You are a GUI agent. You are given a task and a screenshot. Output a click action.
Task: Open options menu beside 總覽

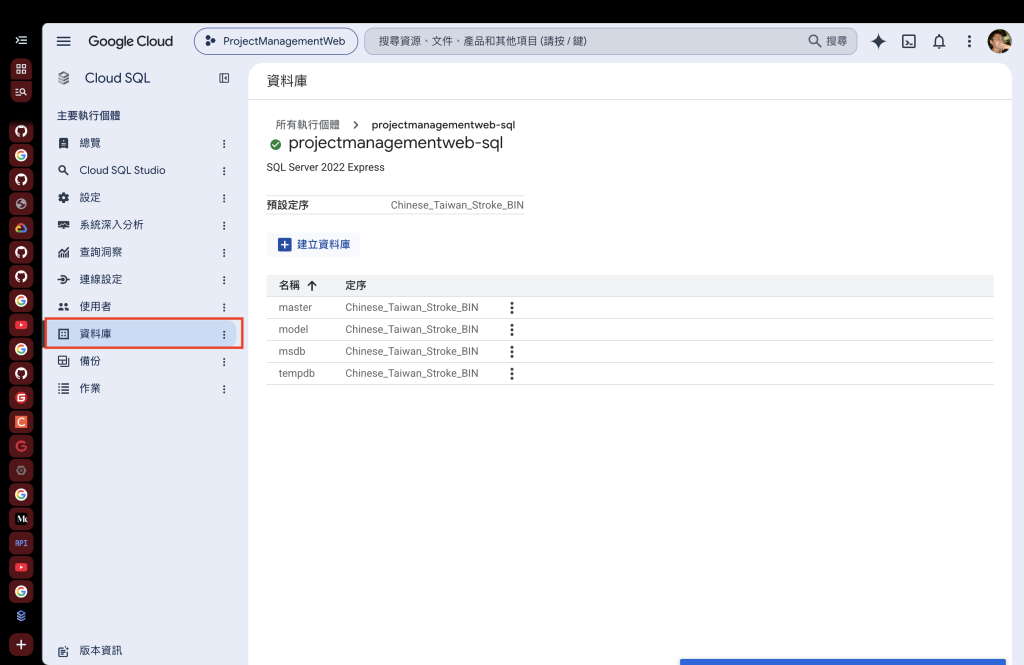[224, 144]
